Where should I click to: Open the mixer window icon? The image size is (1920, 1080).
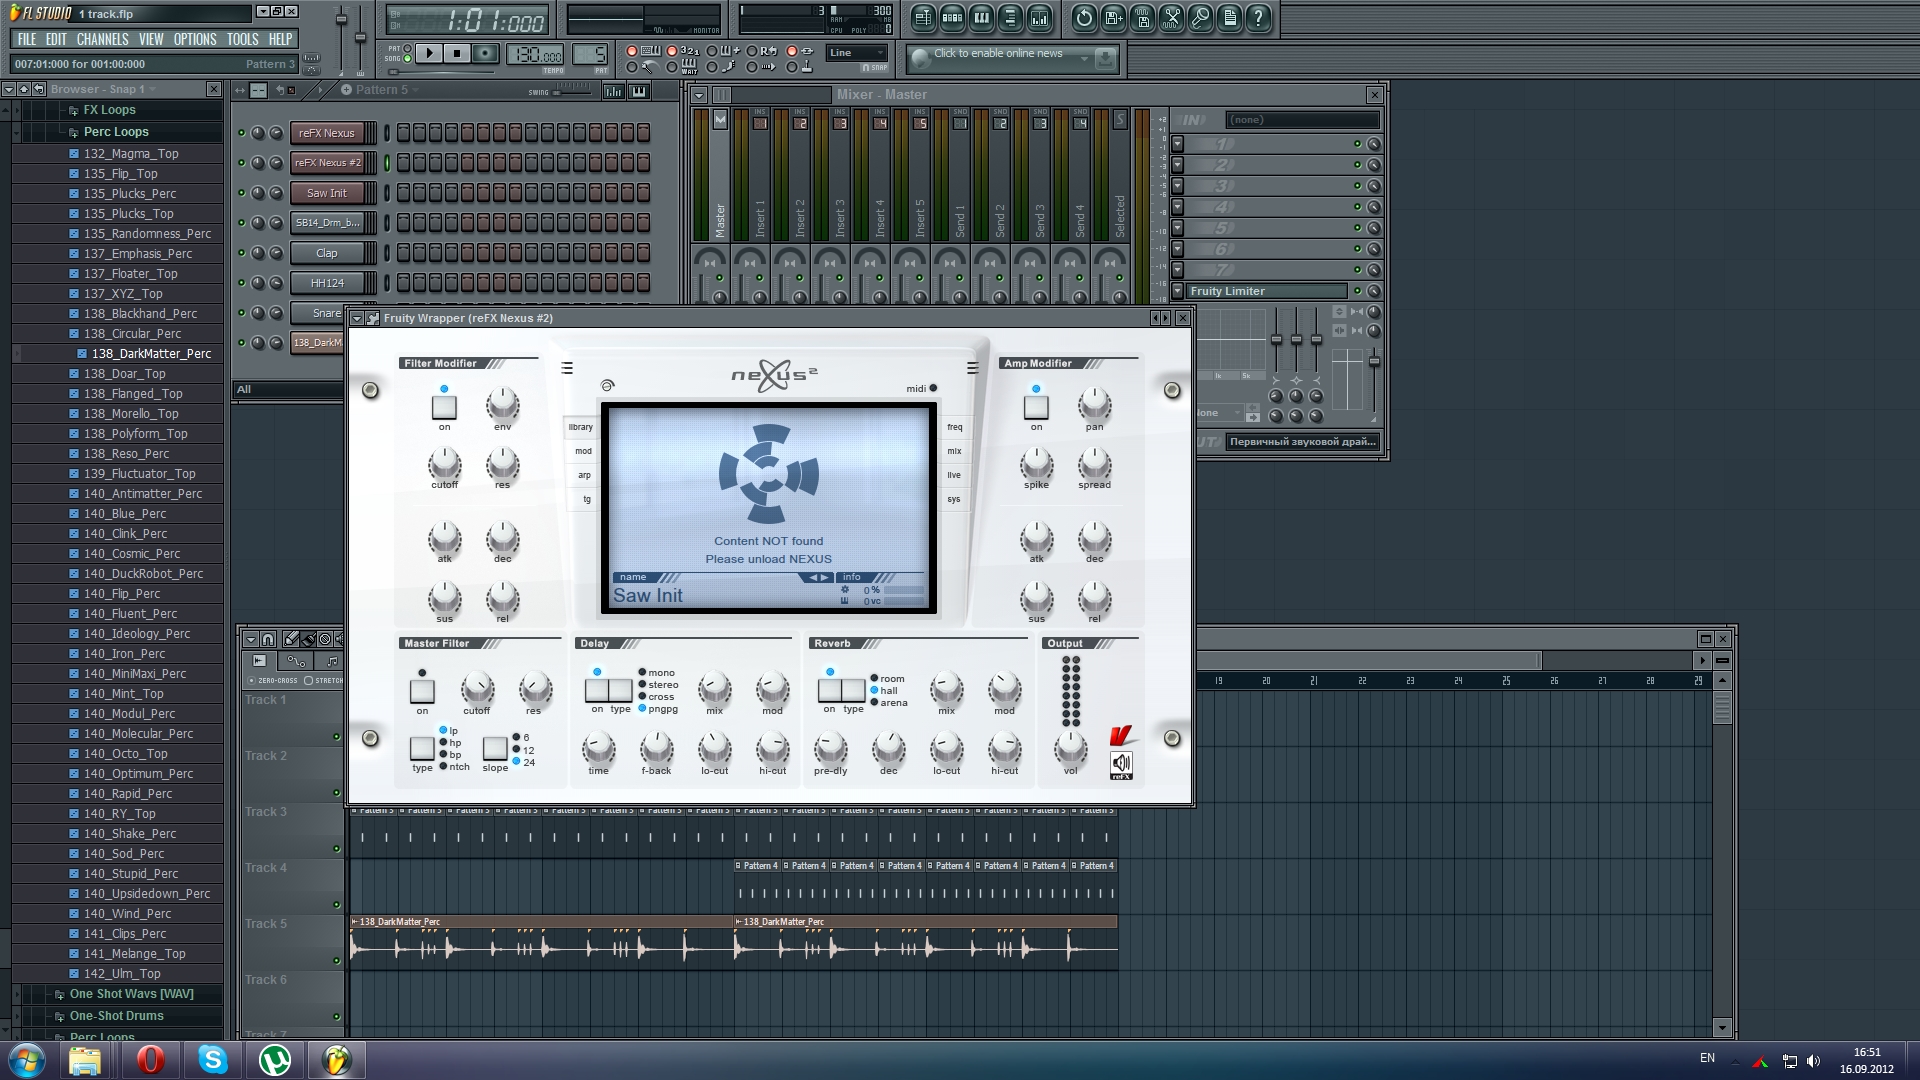pos(1039,17)
